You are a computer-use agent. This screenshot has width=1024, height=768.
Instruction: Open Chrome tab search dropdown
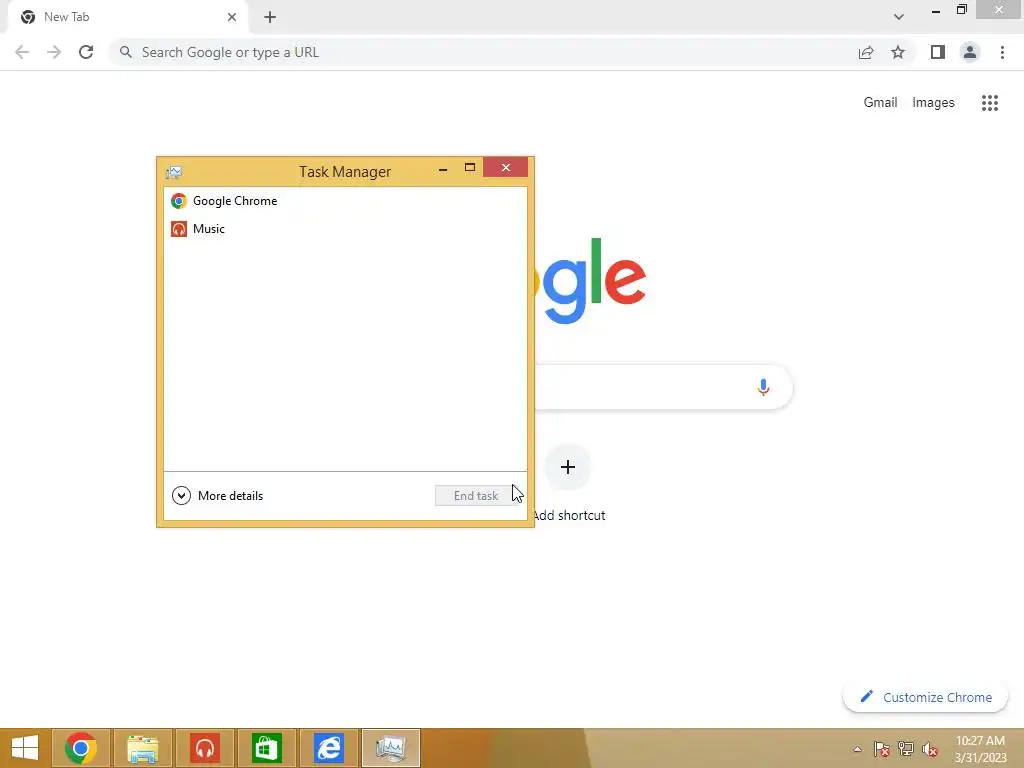point(899,17)
